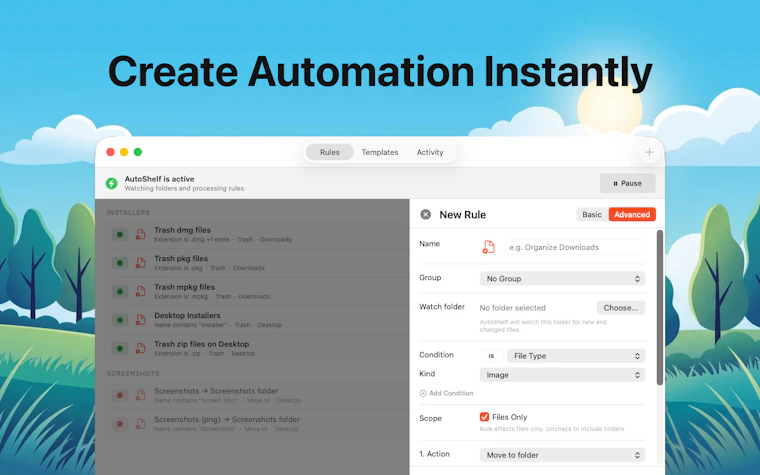Uncheck the Files Only checkbox
This screenshot has height=475, width=760.
484,417
